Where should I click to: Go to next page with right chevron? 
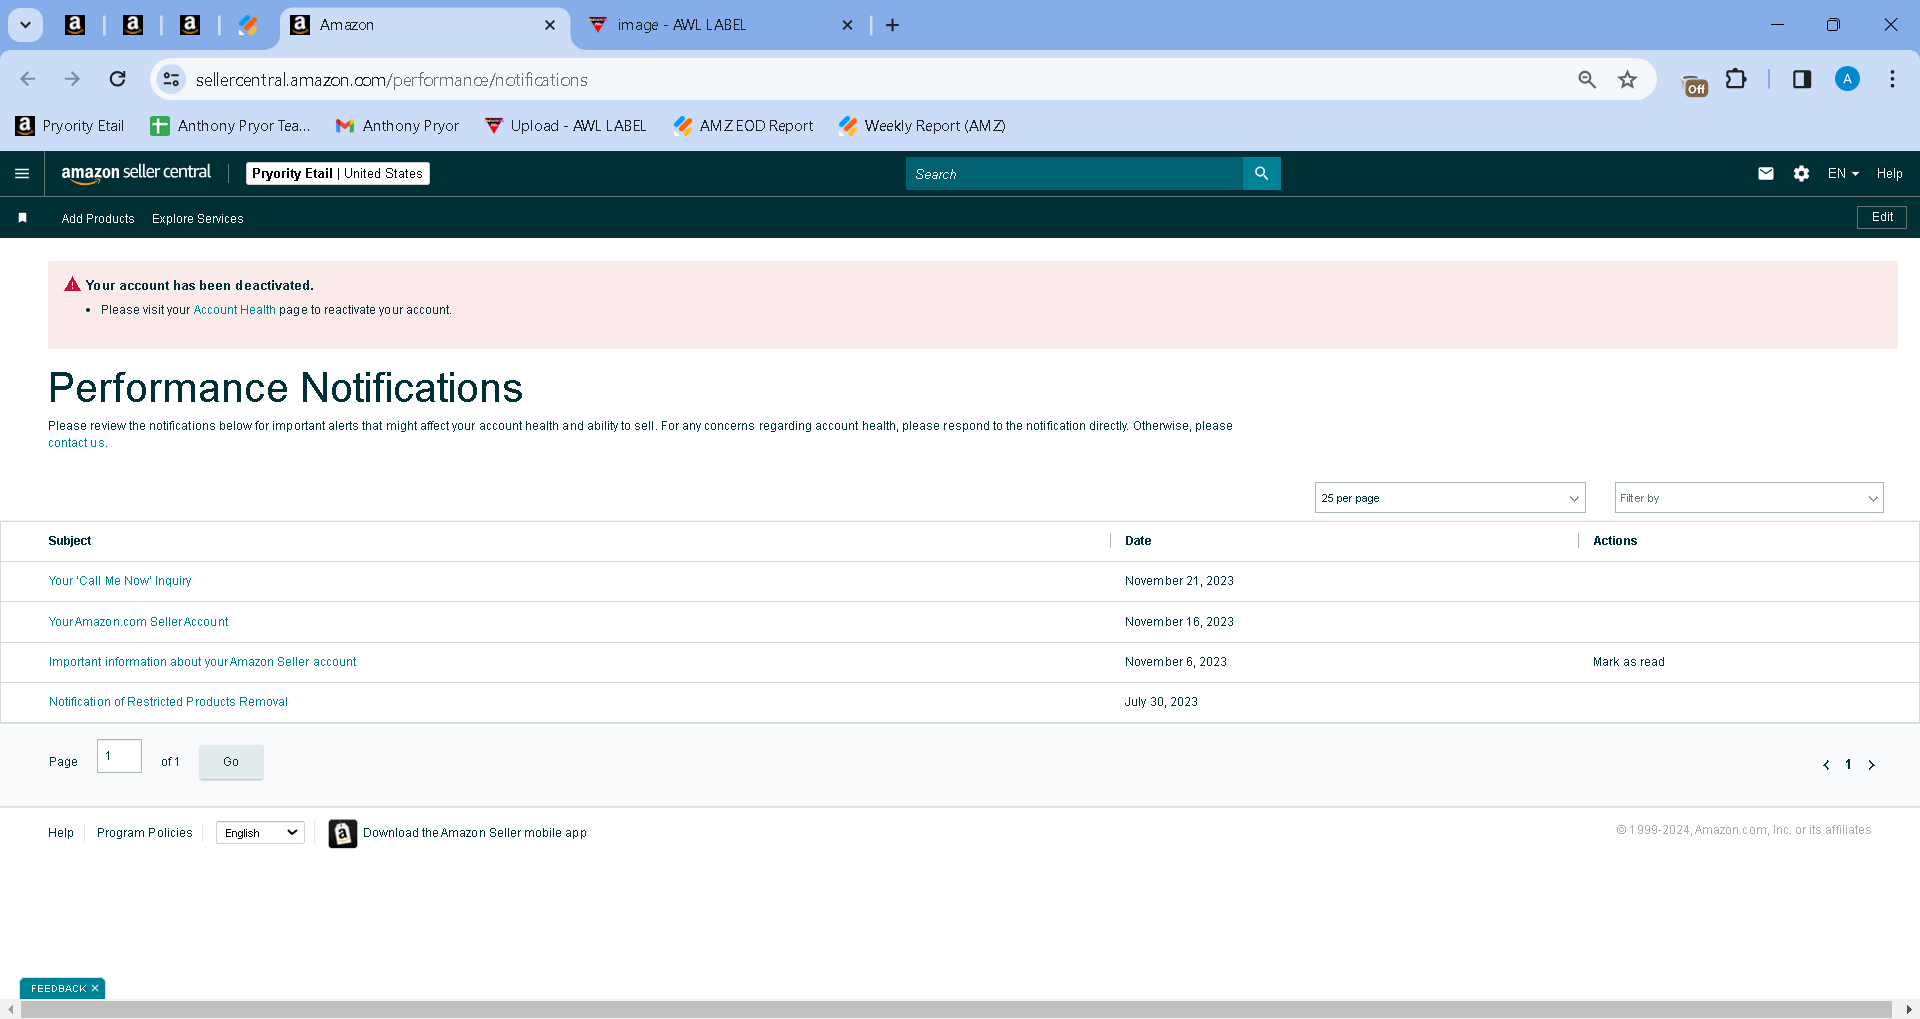pos(1872,765)
